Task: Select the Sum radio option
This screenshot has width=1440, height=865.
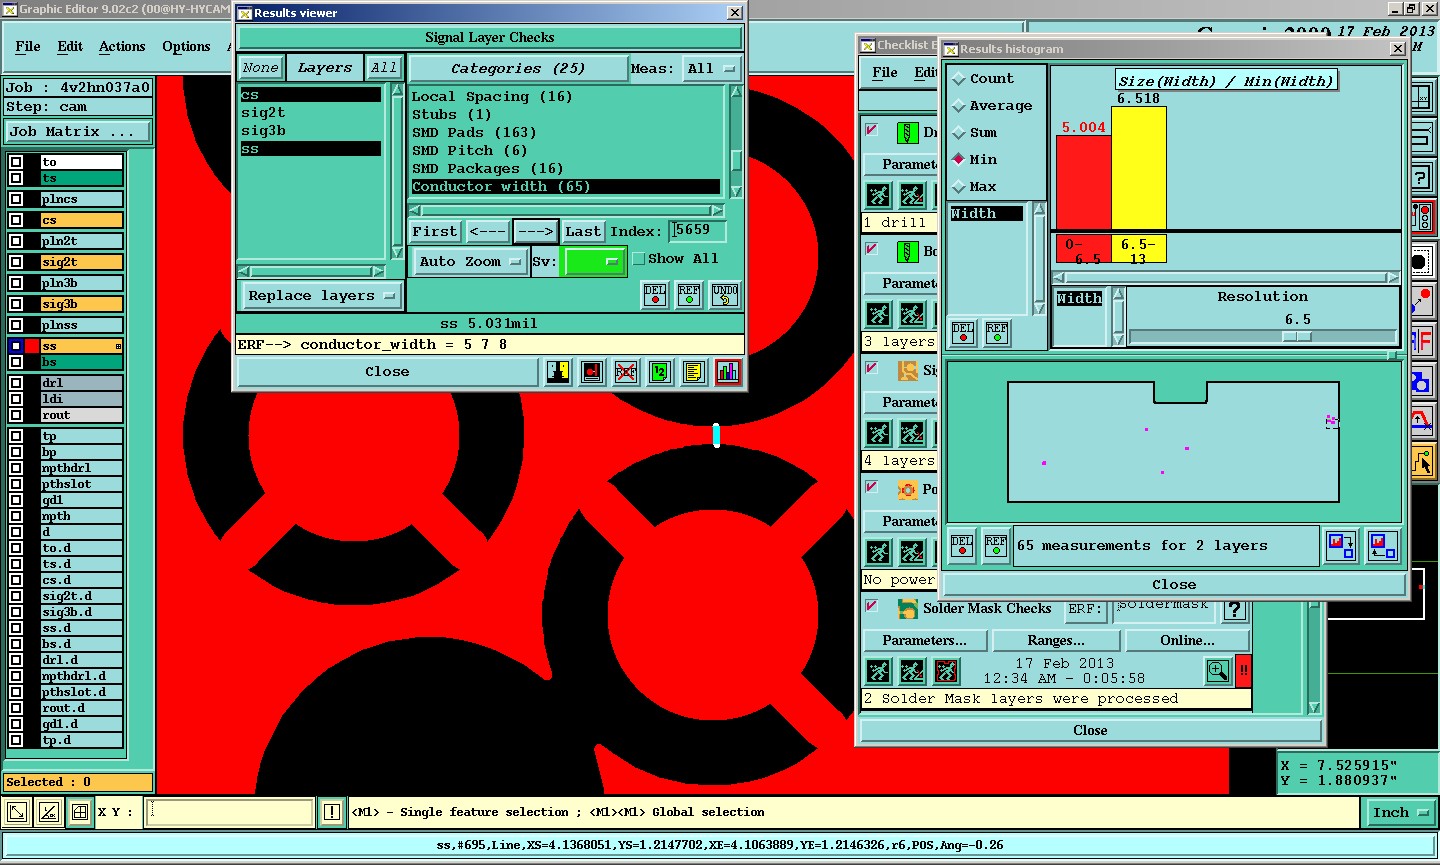Action: pyautogui.click(x=959, y=132)
